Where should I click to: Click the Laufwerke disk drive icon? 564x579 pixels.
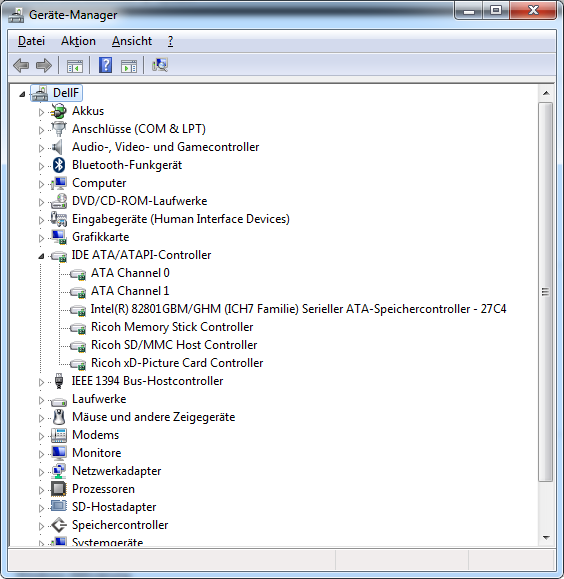point(59,401)
